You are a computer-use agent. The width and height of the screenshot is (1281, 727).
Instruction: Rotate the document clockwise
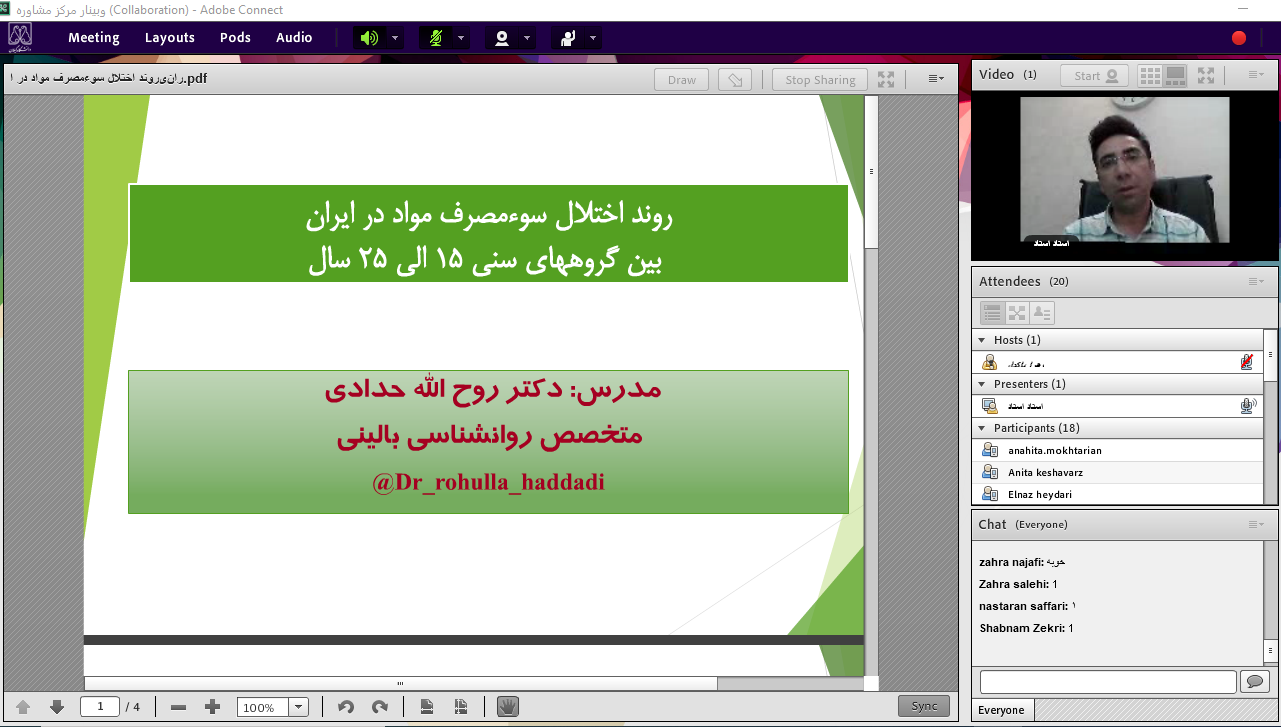click(x=379, y=707)
